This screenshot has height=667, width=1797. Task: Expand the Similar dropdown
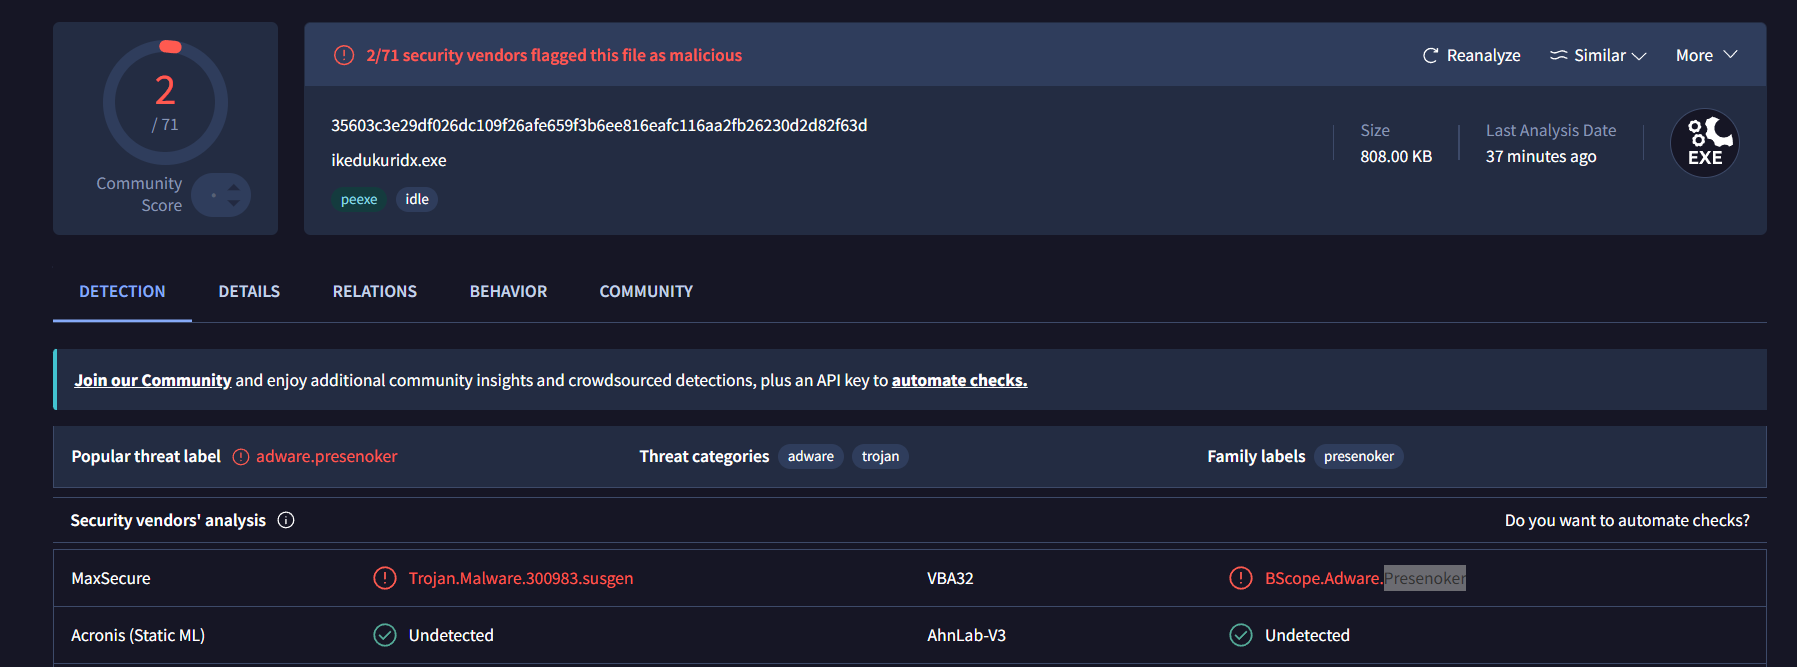point(1598,56)
